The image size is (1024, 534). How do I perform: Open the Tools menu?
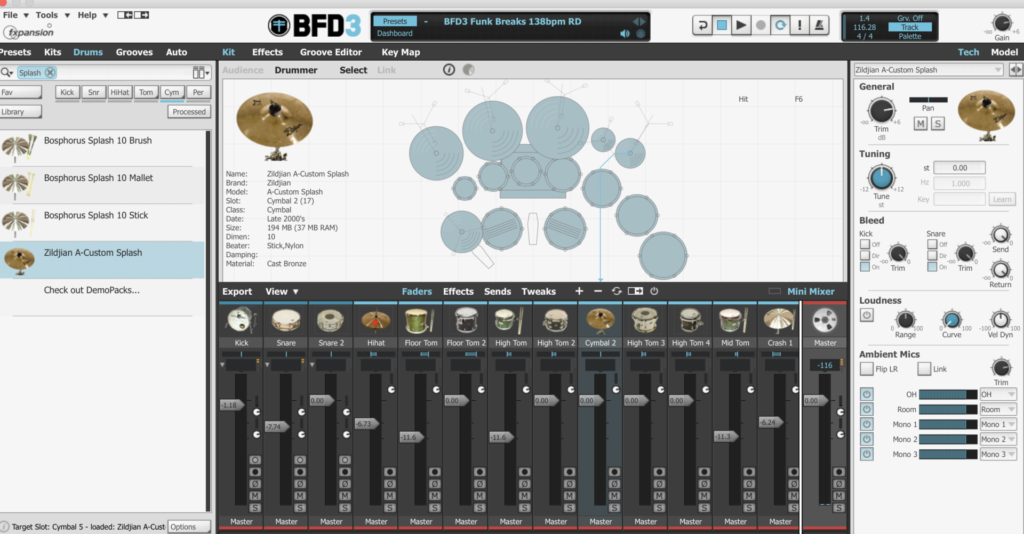click(46, 15)
